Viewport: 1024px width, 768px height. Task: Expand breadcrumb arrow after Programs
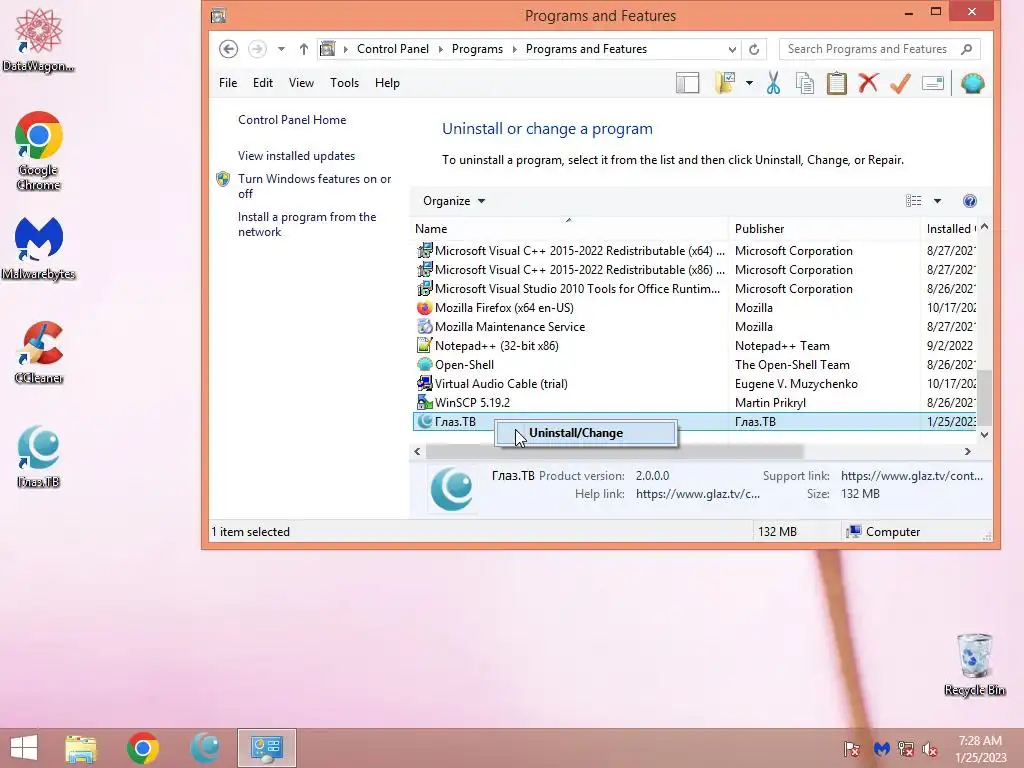[514, 49]
